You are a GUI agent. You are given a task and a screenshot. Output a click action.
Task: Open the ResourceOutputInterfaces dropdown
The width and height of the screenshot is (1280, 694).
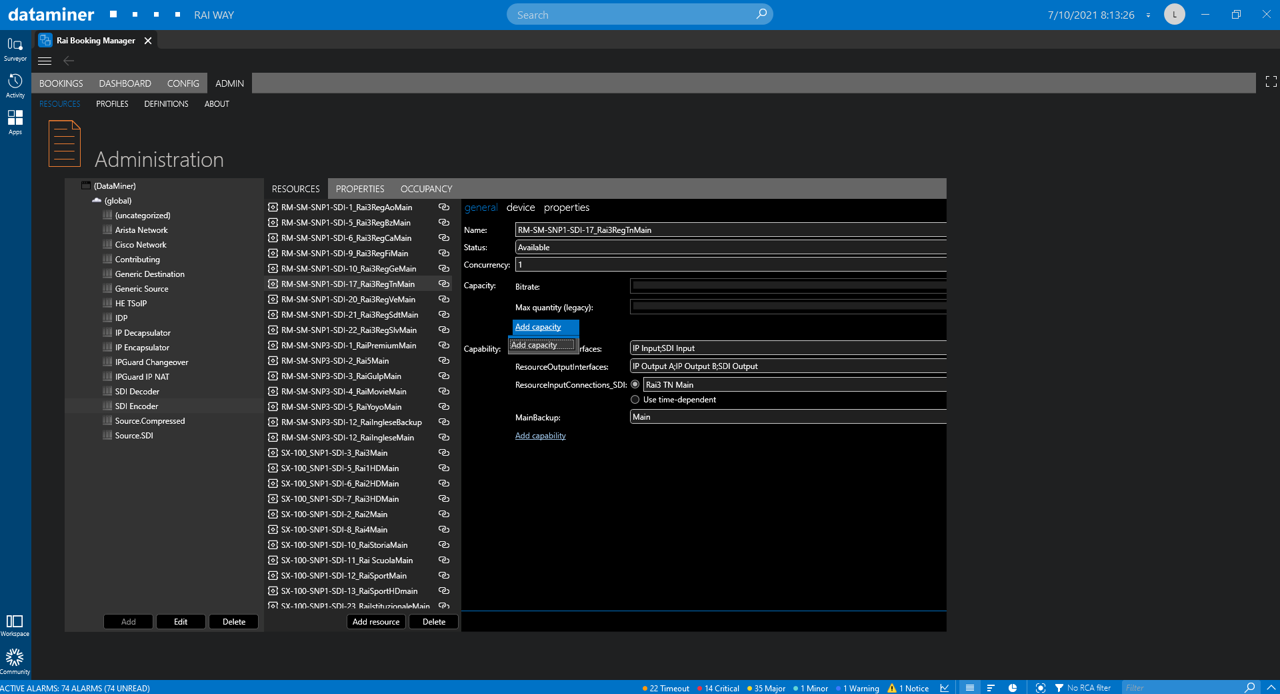click(x=788, y=366)
